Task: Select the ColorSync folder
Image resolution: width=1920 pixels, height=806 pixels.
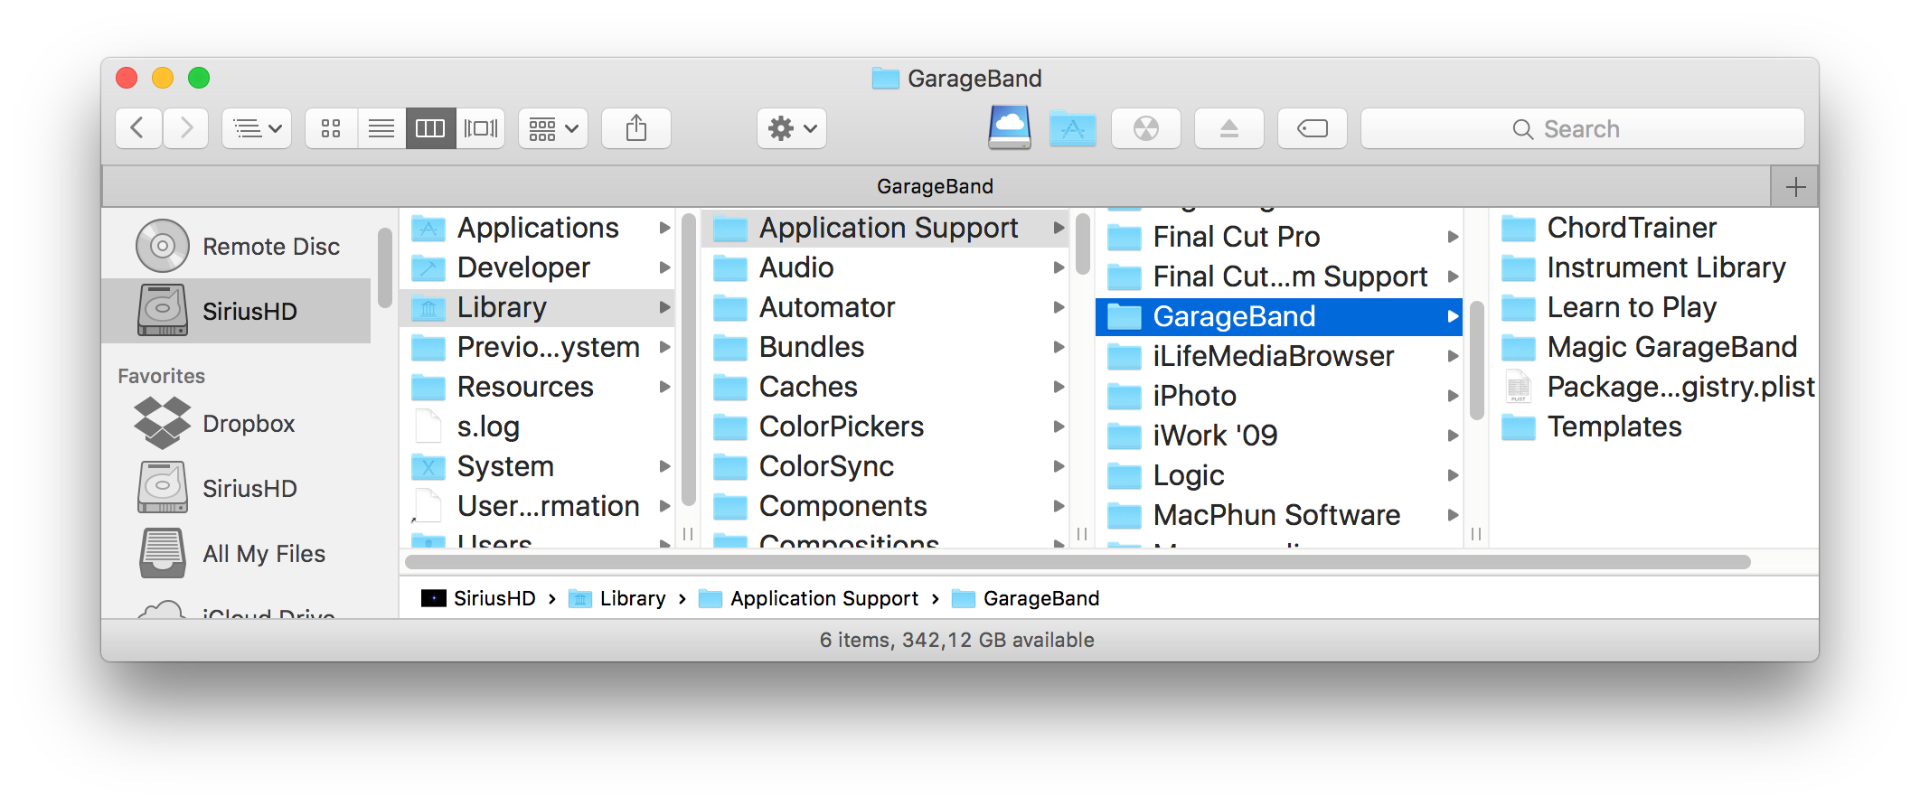Action: click(x=885, y=467)
